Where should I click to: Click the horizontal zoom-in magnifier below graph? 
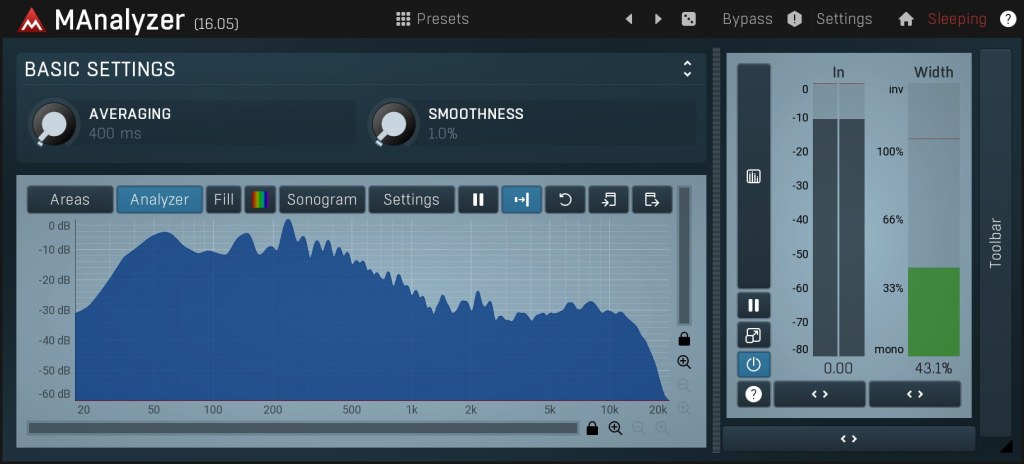pyautogui.click(x=615, y=428)
